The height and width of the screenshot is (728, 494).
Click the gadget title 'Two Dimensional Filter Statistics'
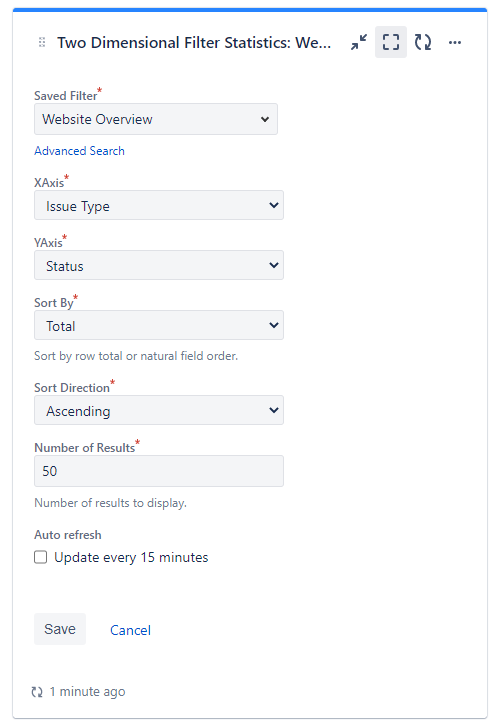[194, 43]
